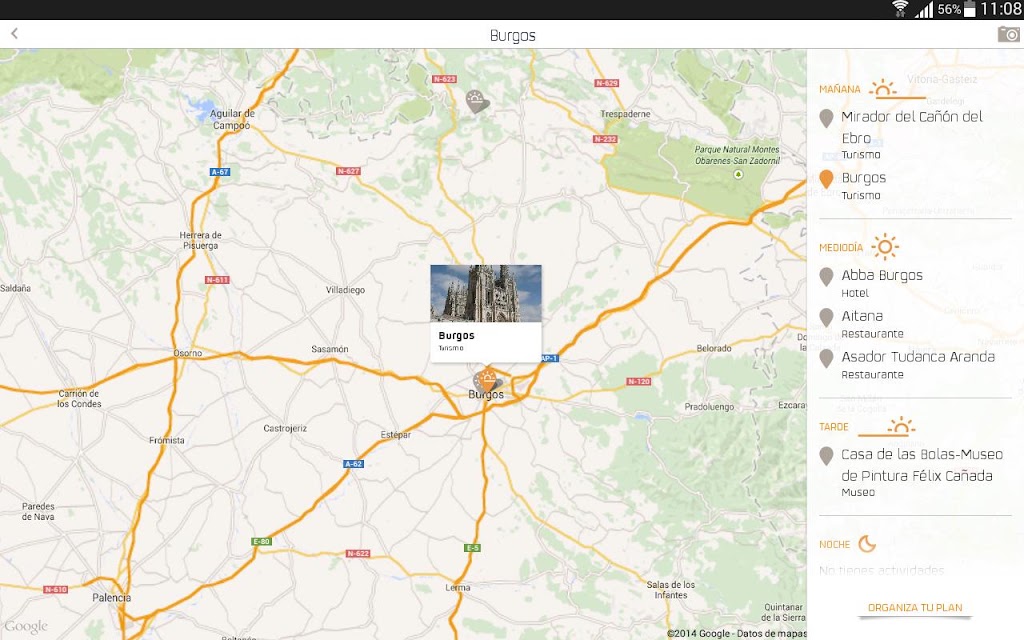Open the Burgos title in info popup

(x=456, y=336)
